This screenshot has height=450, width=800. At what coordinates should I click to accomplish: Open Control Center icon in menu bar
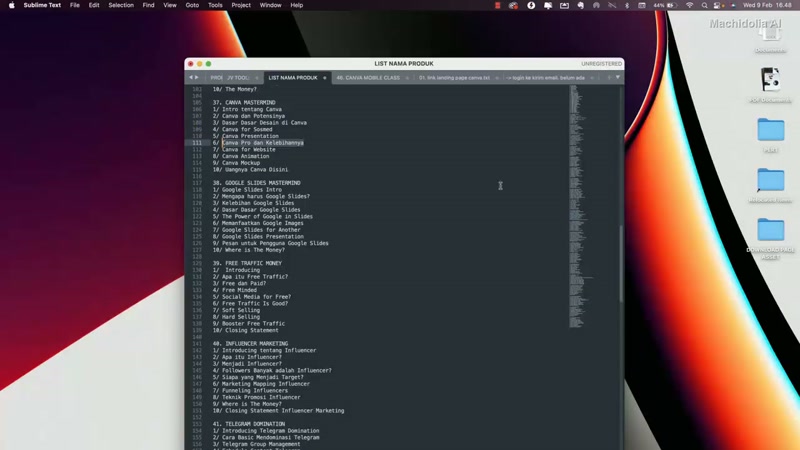coord(718,5)
